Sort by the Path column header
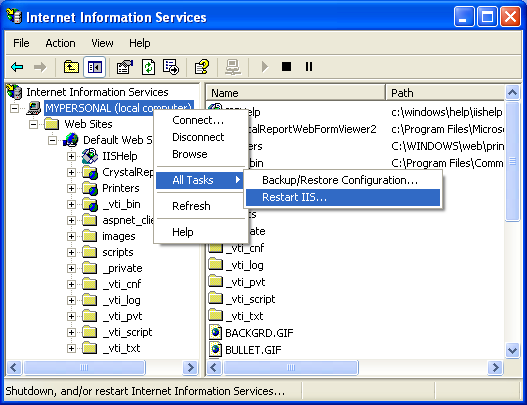The image size is (527, 405). [445, 93]
